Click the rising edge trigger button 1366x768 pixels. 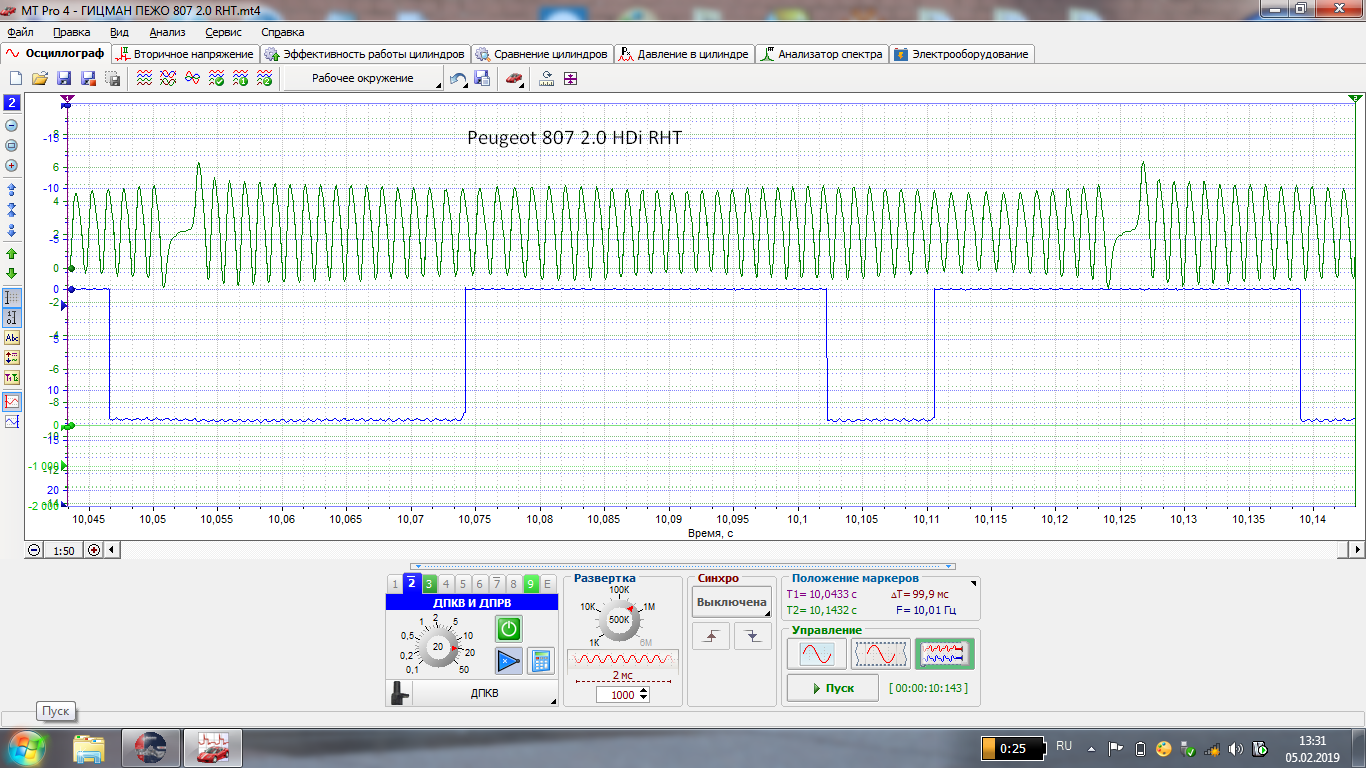[711, 636]
